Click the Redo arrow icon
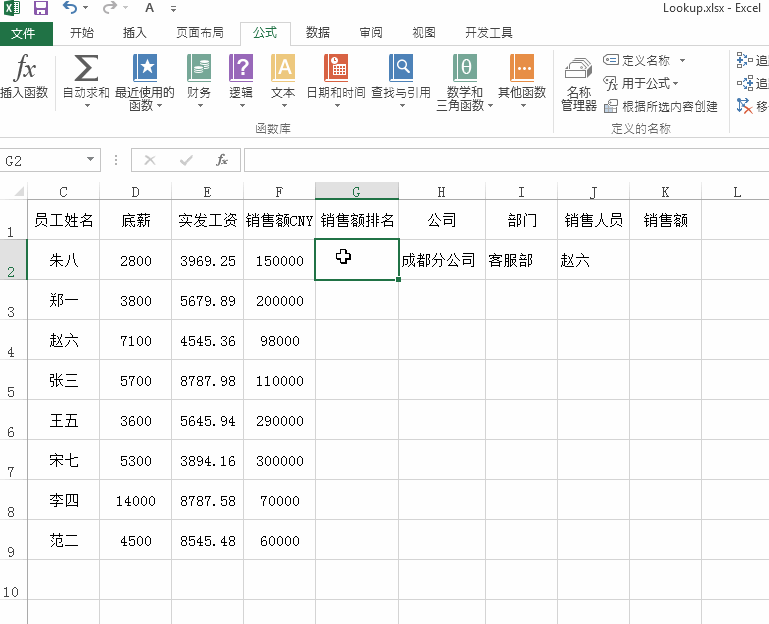The image size is (769, 624). 110,8
